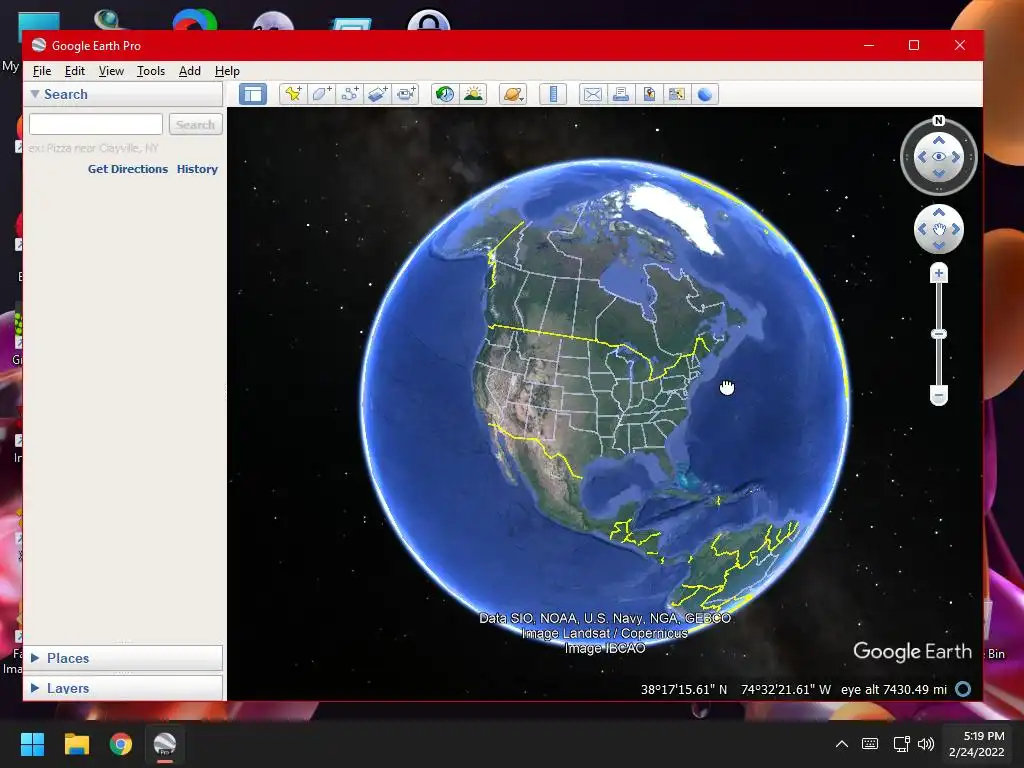
Task: Open the planet switcher dropdown
Action: point(513,94)
